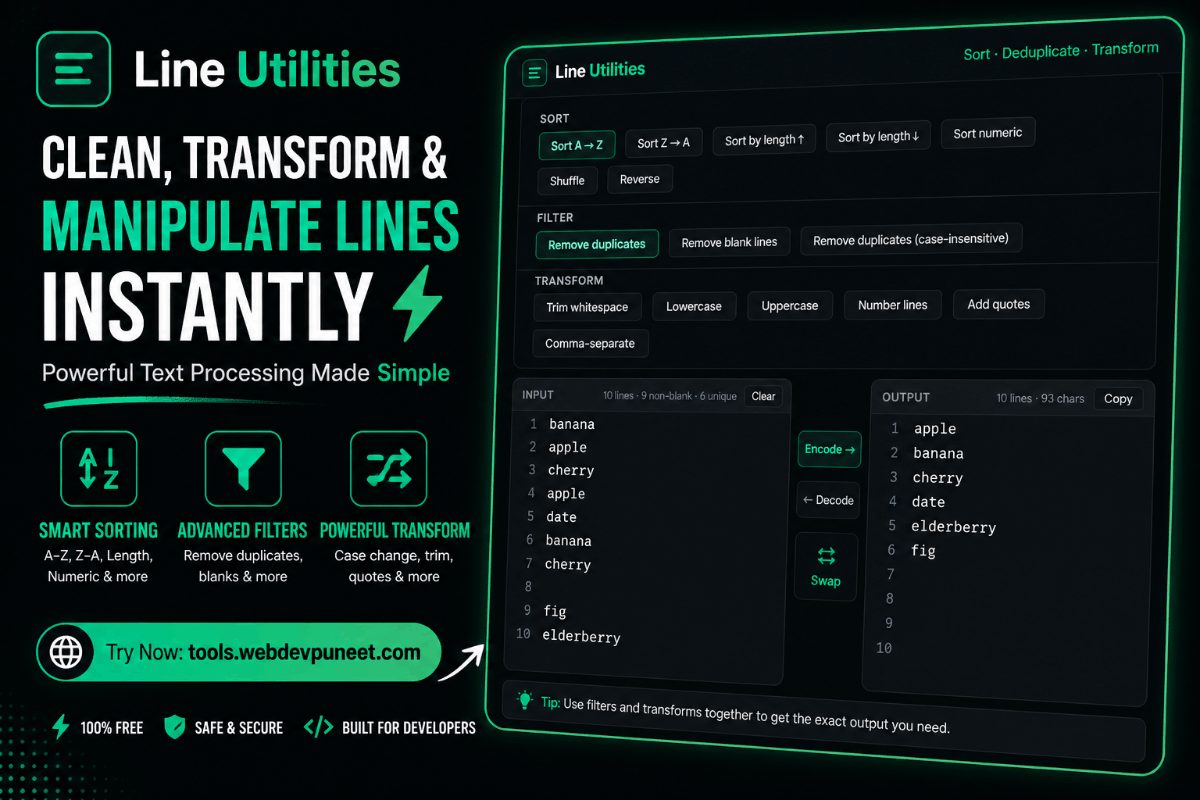Click 'Sort · Deduplicate · Transform' header text

(x=1061, y=51)
